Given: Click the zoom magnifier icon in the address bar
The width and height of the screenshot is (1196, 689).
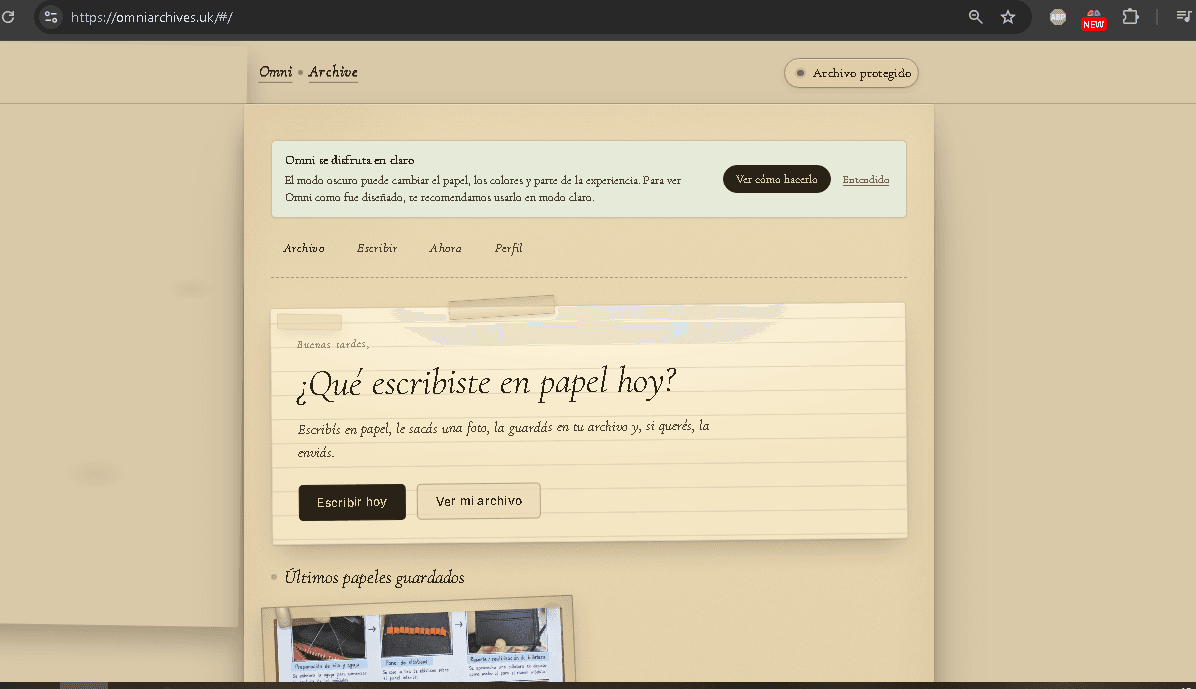Looking at the screenshot, I should point(976,17).
